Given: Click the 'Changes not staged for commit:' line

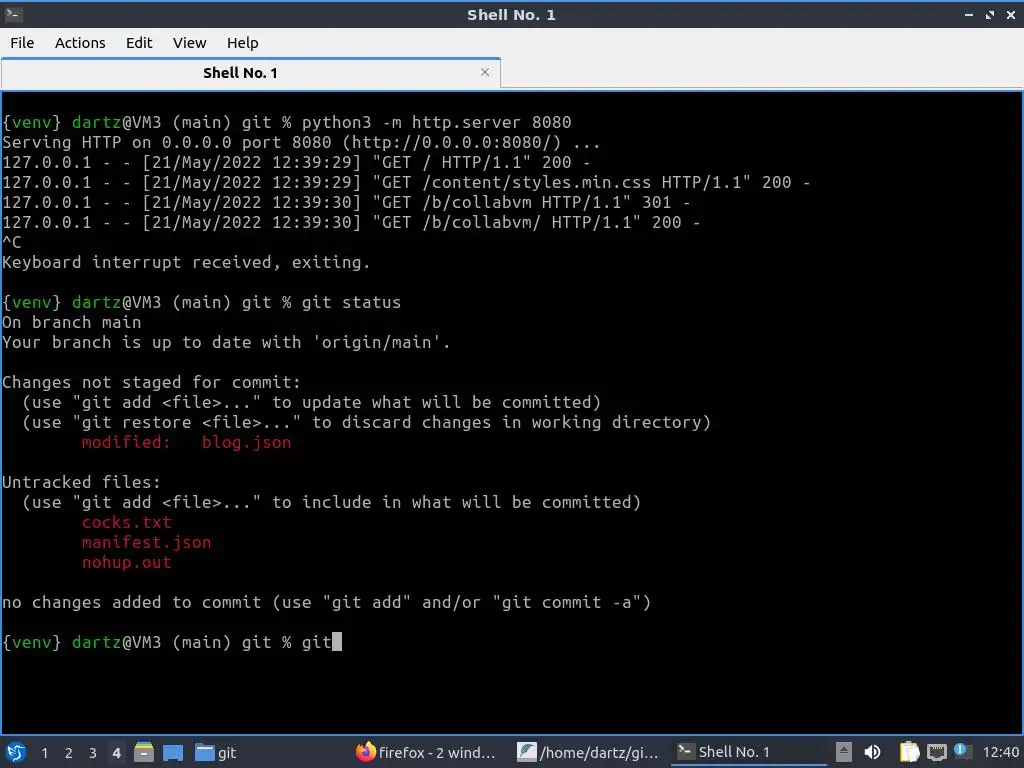Looking at the screenshot, I should point(152,382).
